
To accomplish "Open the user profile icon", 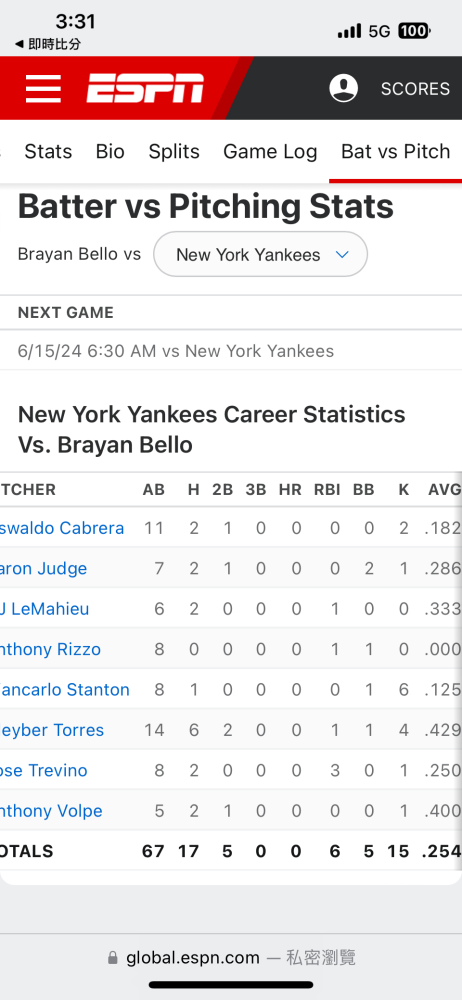I will point(343,88).
